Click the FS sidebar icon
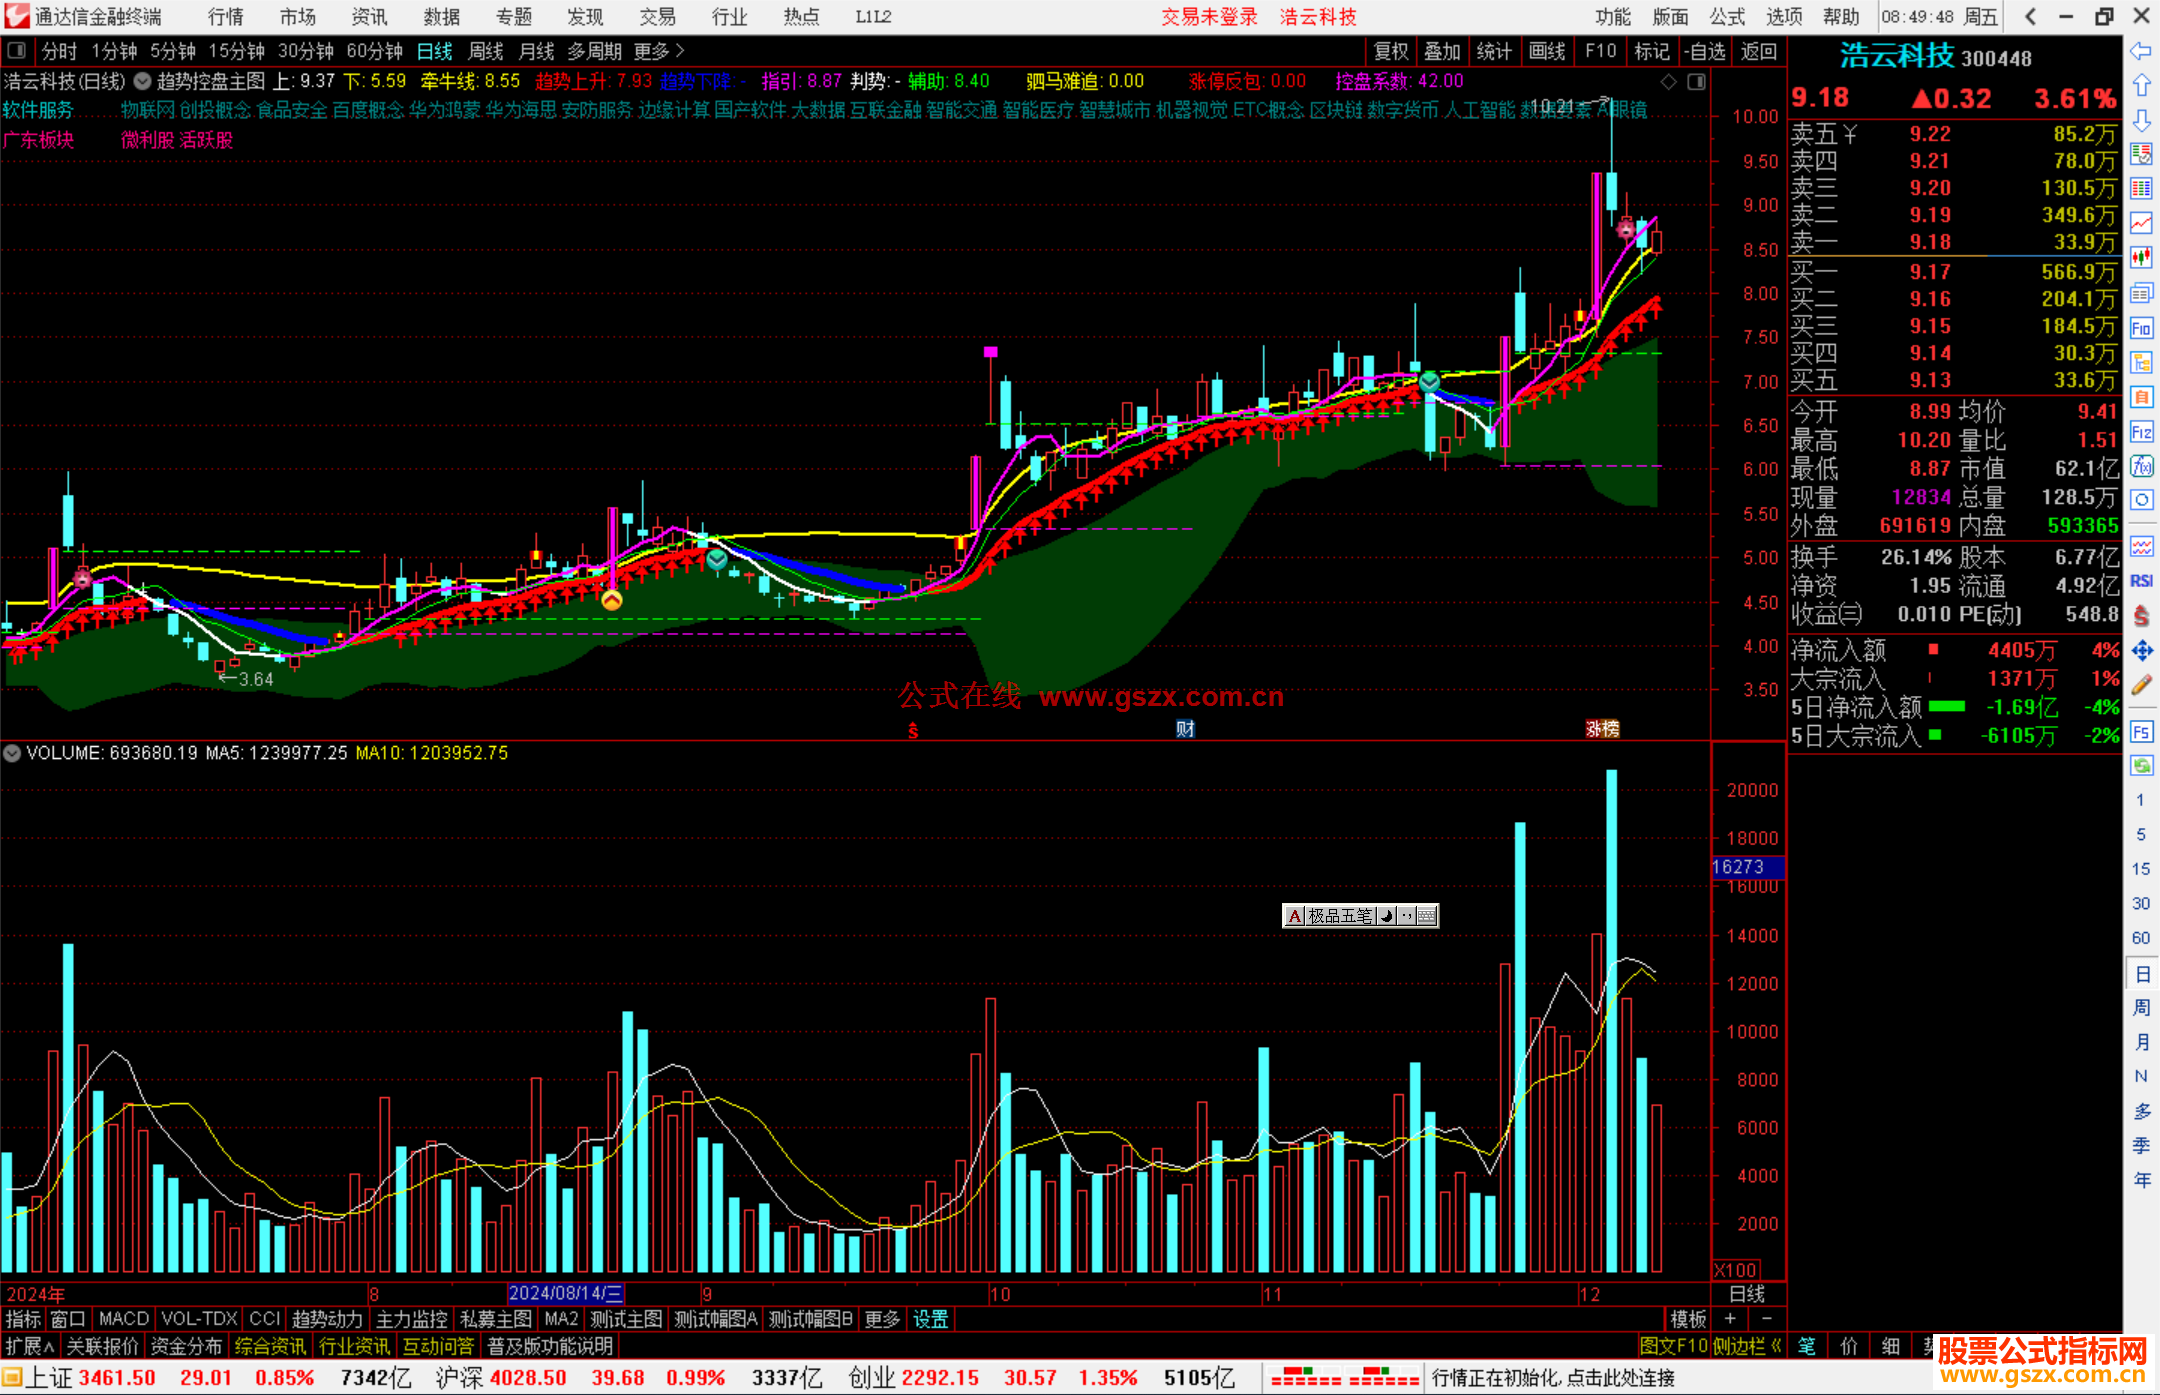Screen dimensions: 2160x1395 pyautogui.click(x=2141, y=732)
